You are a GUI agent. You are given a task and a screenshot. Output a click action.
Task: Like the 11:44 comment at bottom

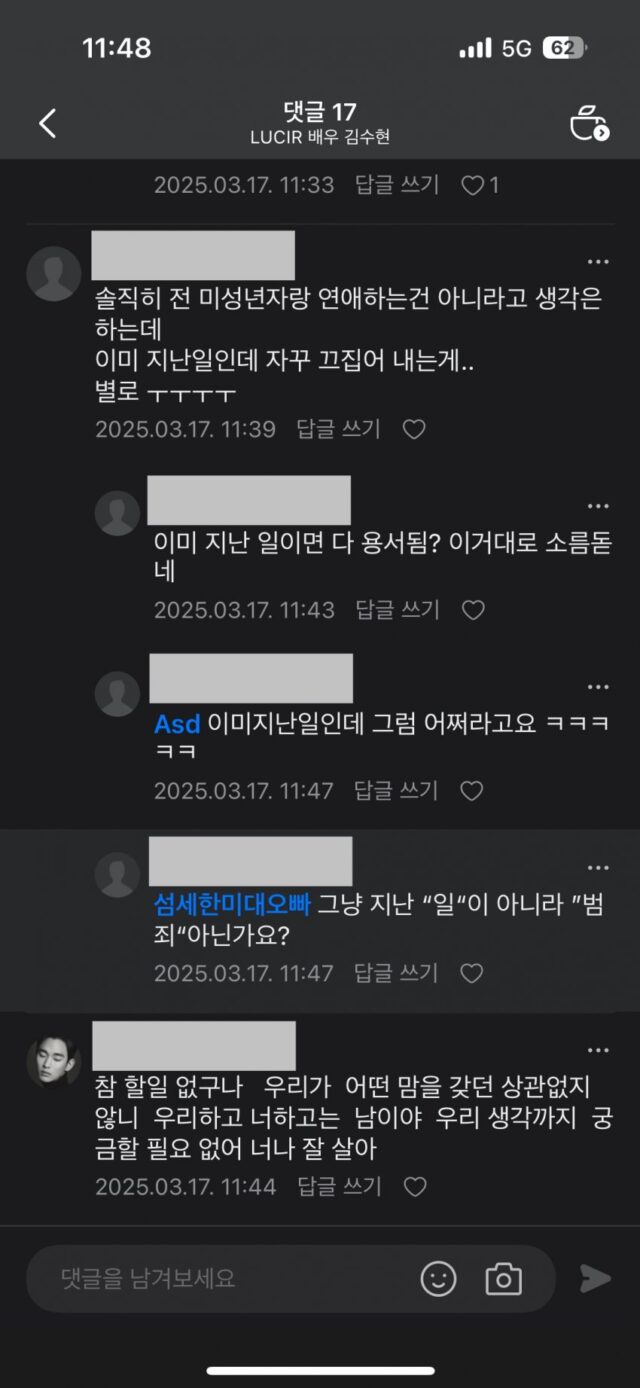click(414, 1187)
